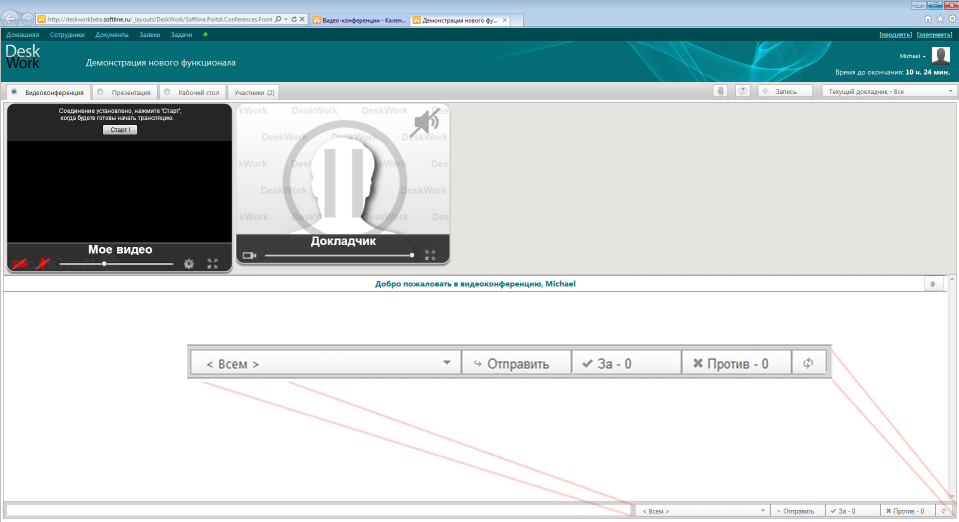Open settings gear in Мое видео

click(x=189, y=264)
